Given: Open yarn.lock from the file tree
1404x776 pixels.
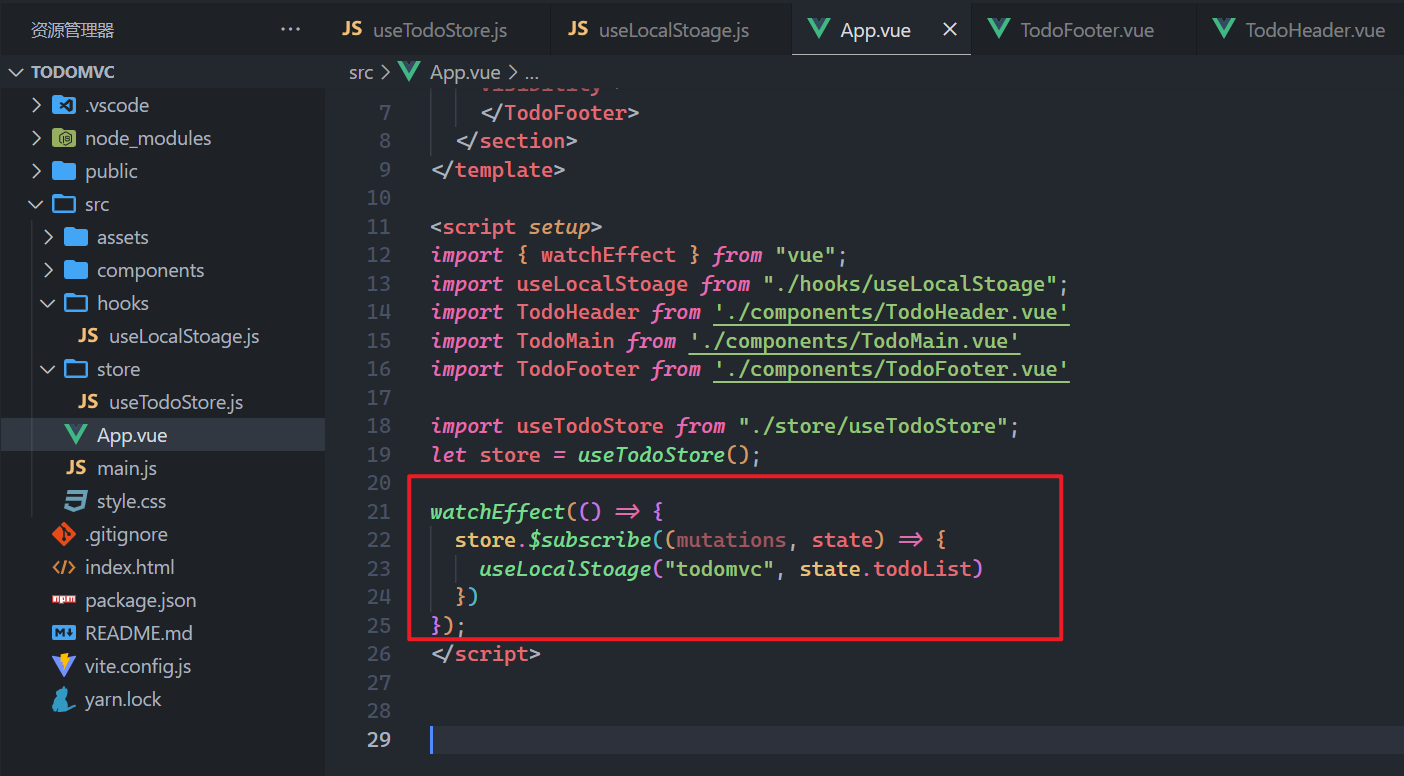Looking at the screenshot, I should [x=123, y=700].
